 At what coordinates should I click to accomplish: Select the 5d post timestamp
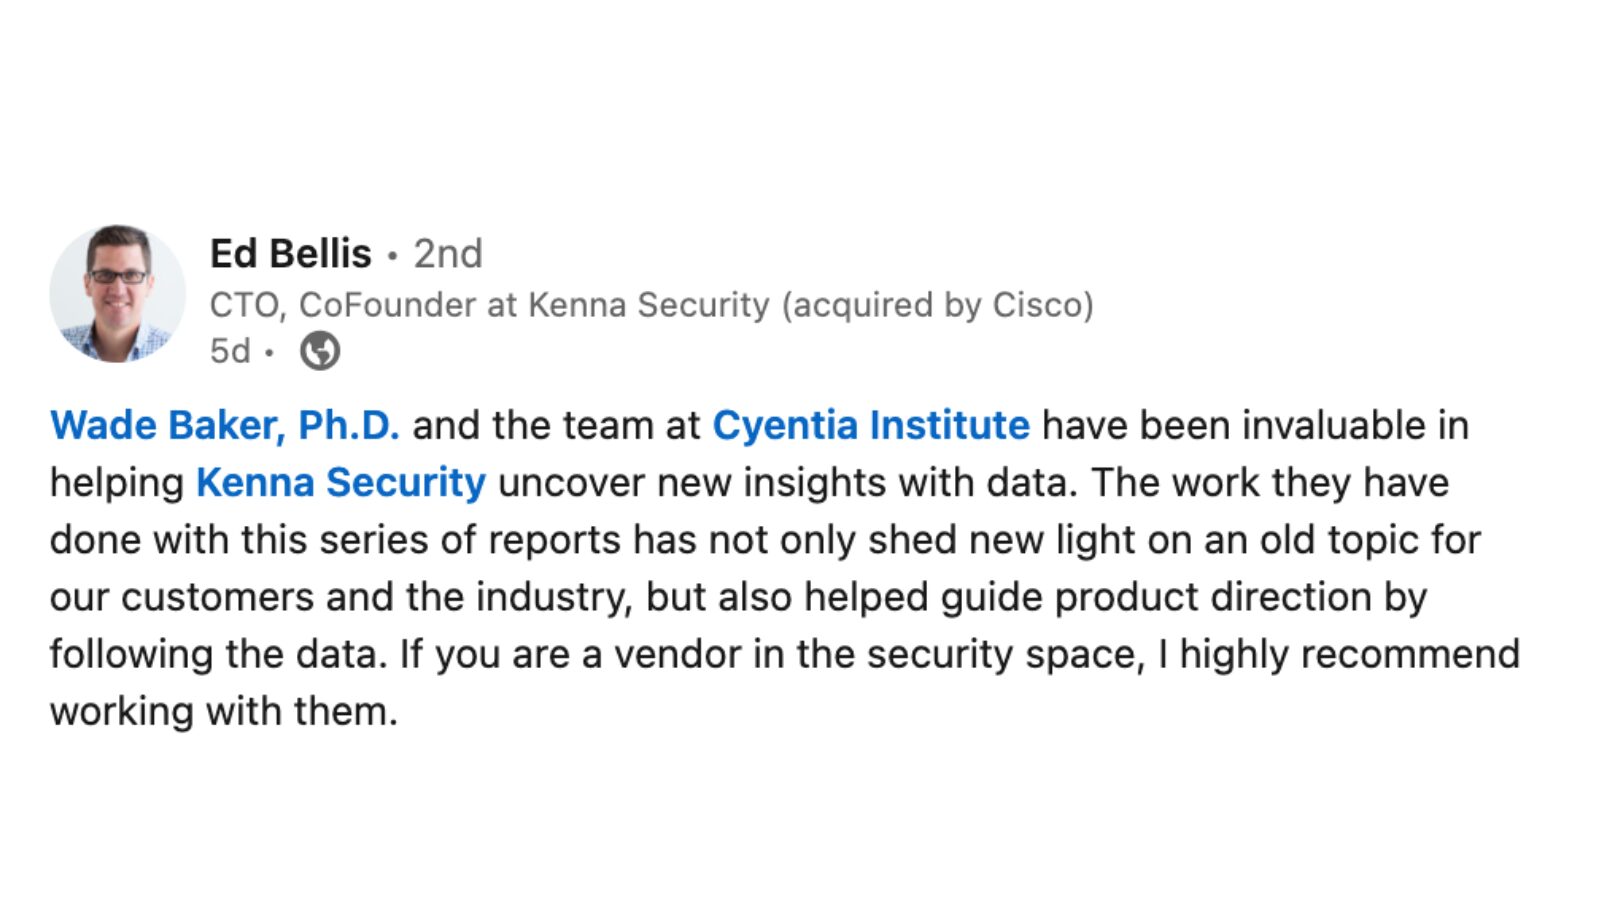tap(230, 351)
